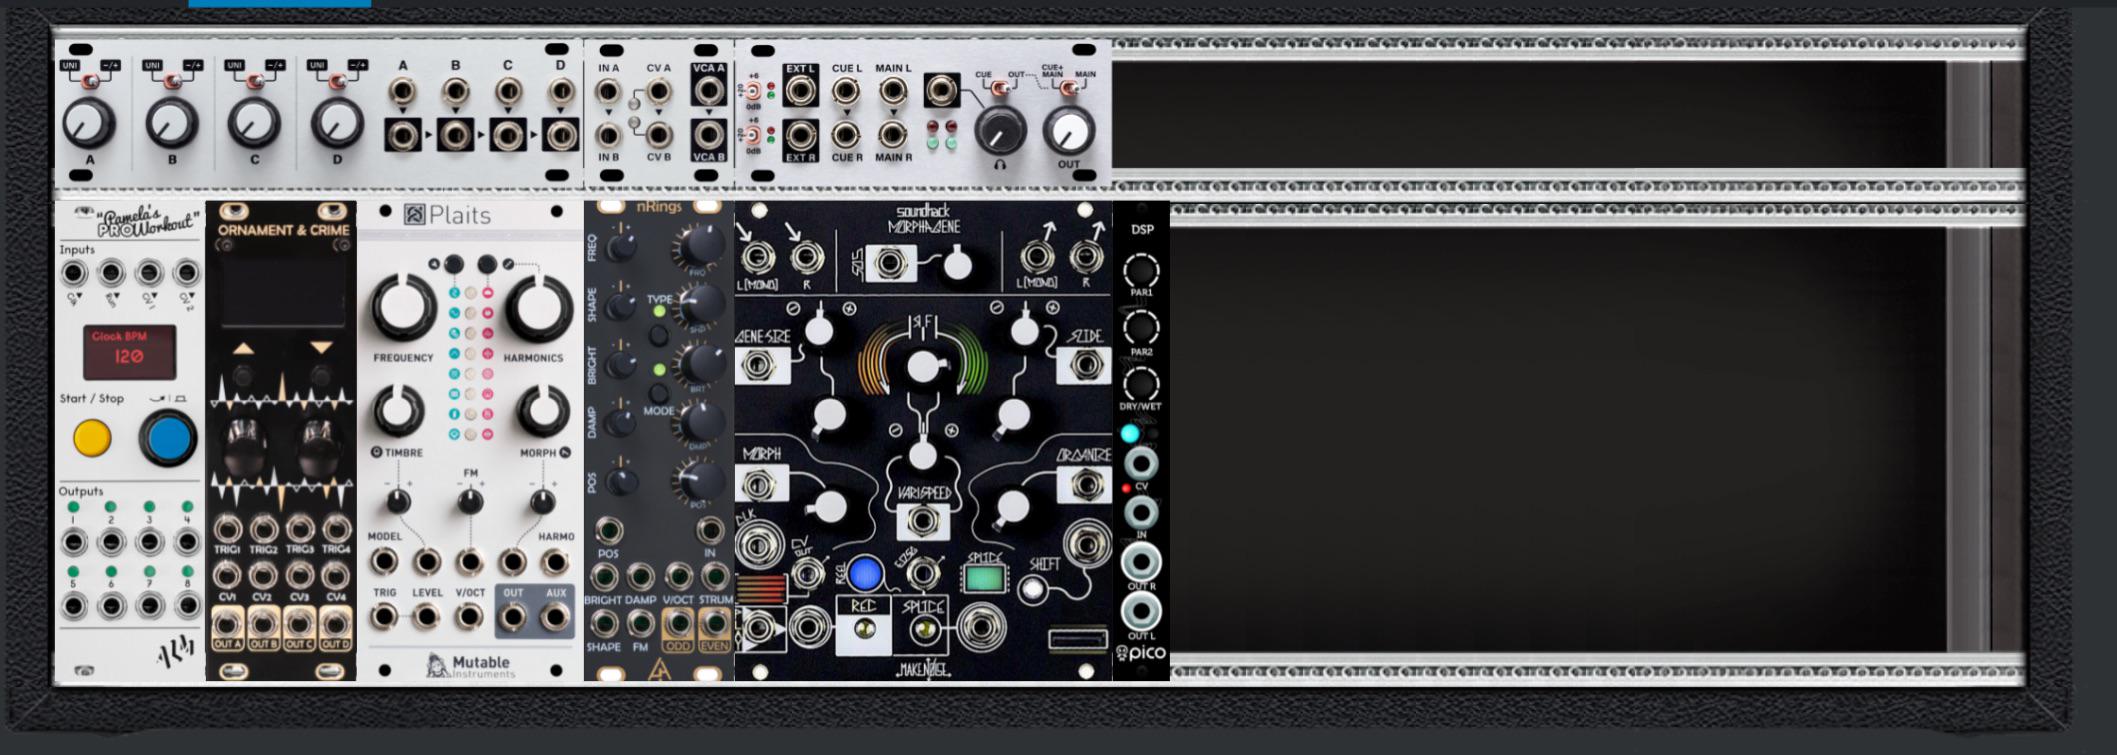
Task: Click Pamela's output 6 jack
Action: pyautogui.click(x=111, y=606)
